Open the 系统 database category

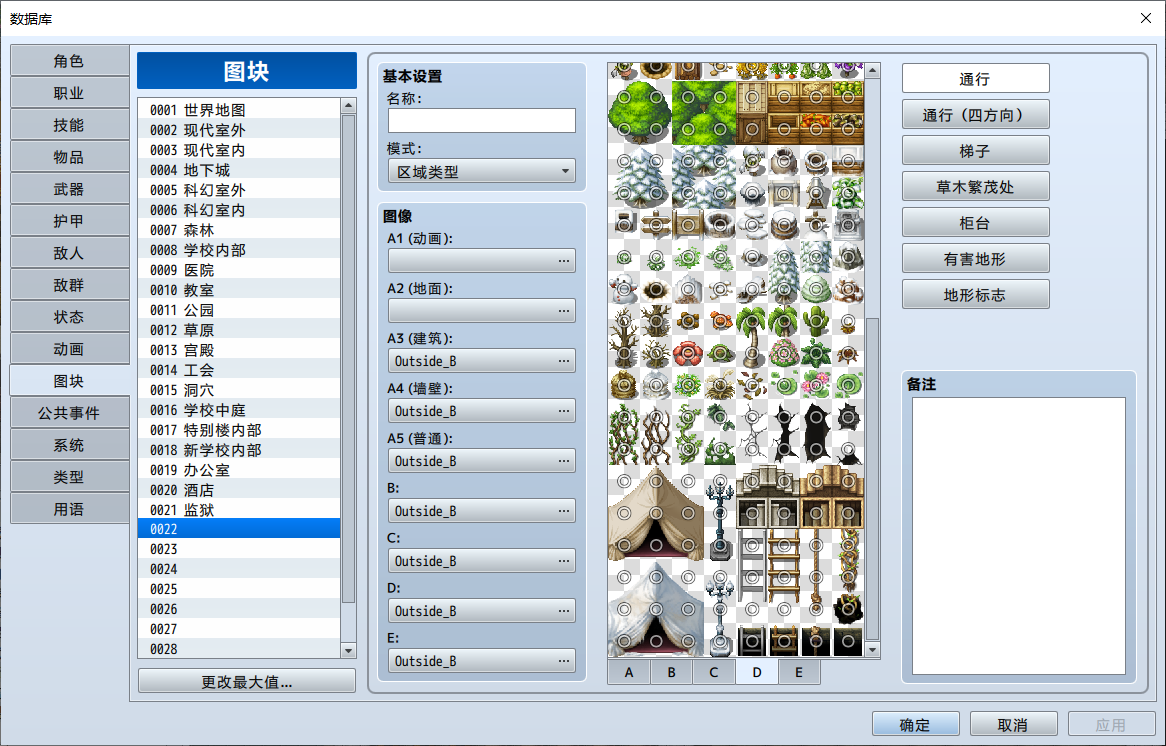(x=69, y=445)
